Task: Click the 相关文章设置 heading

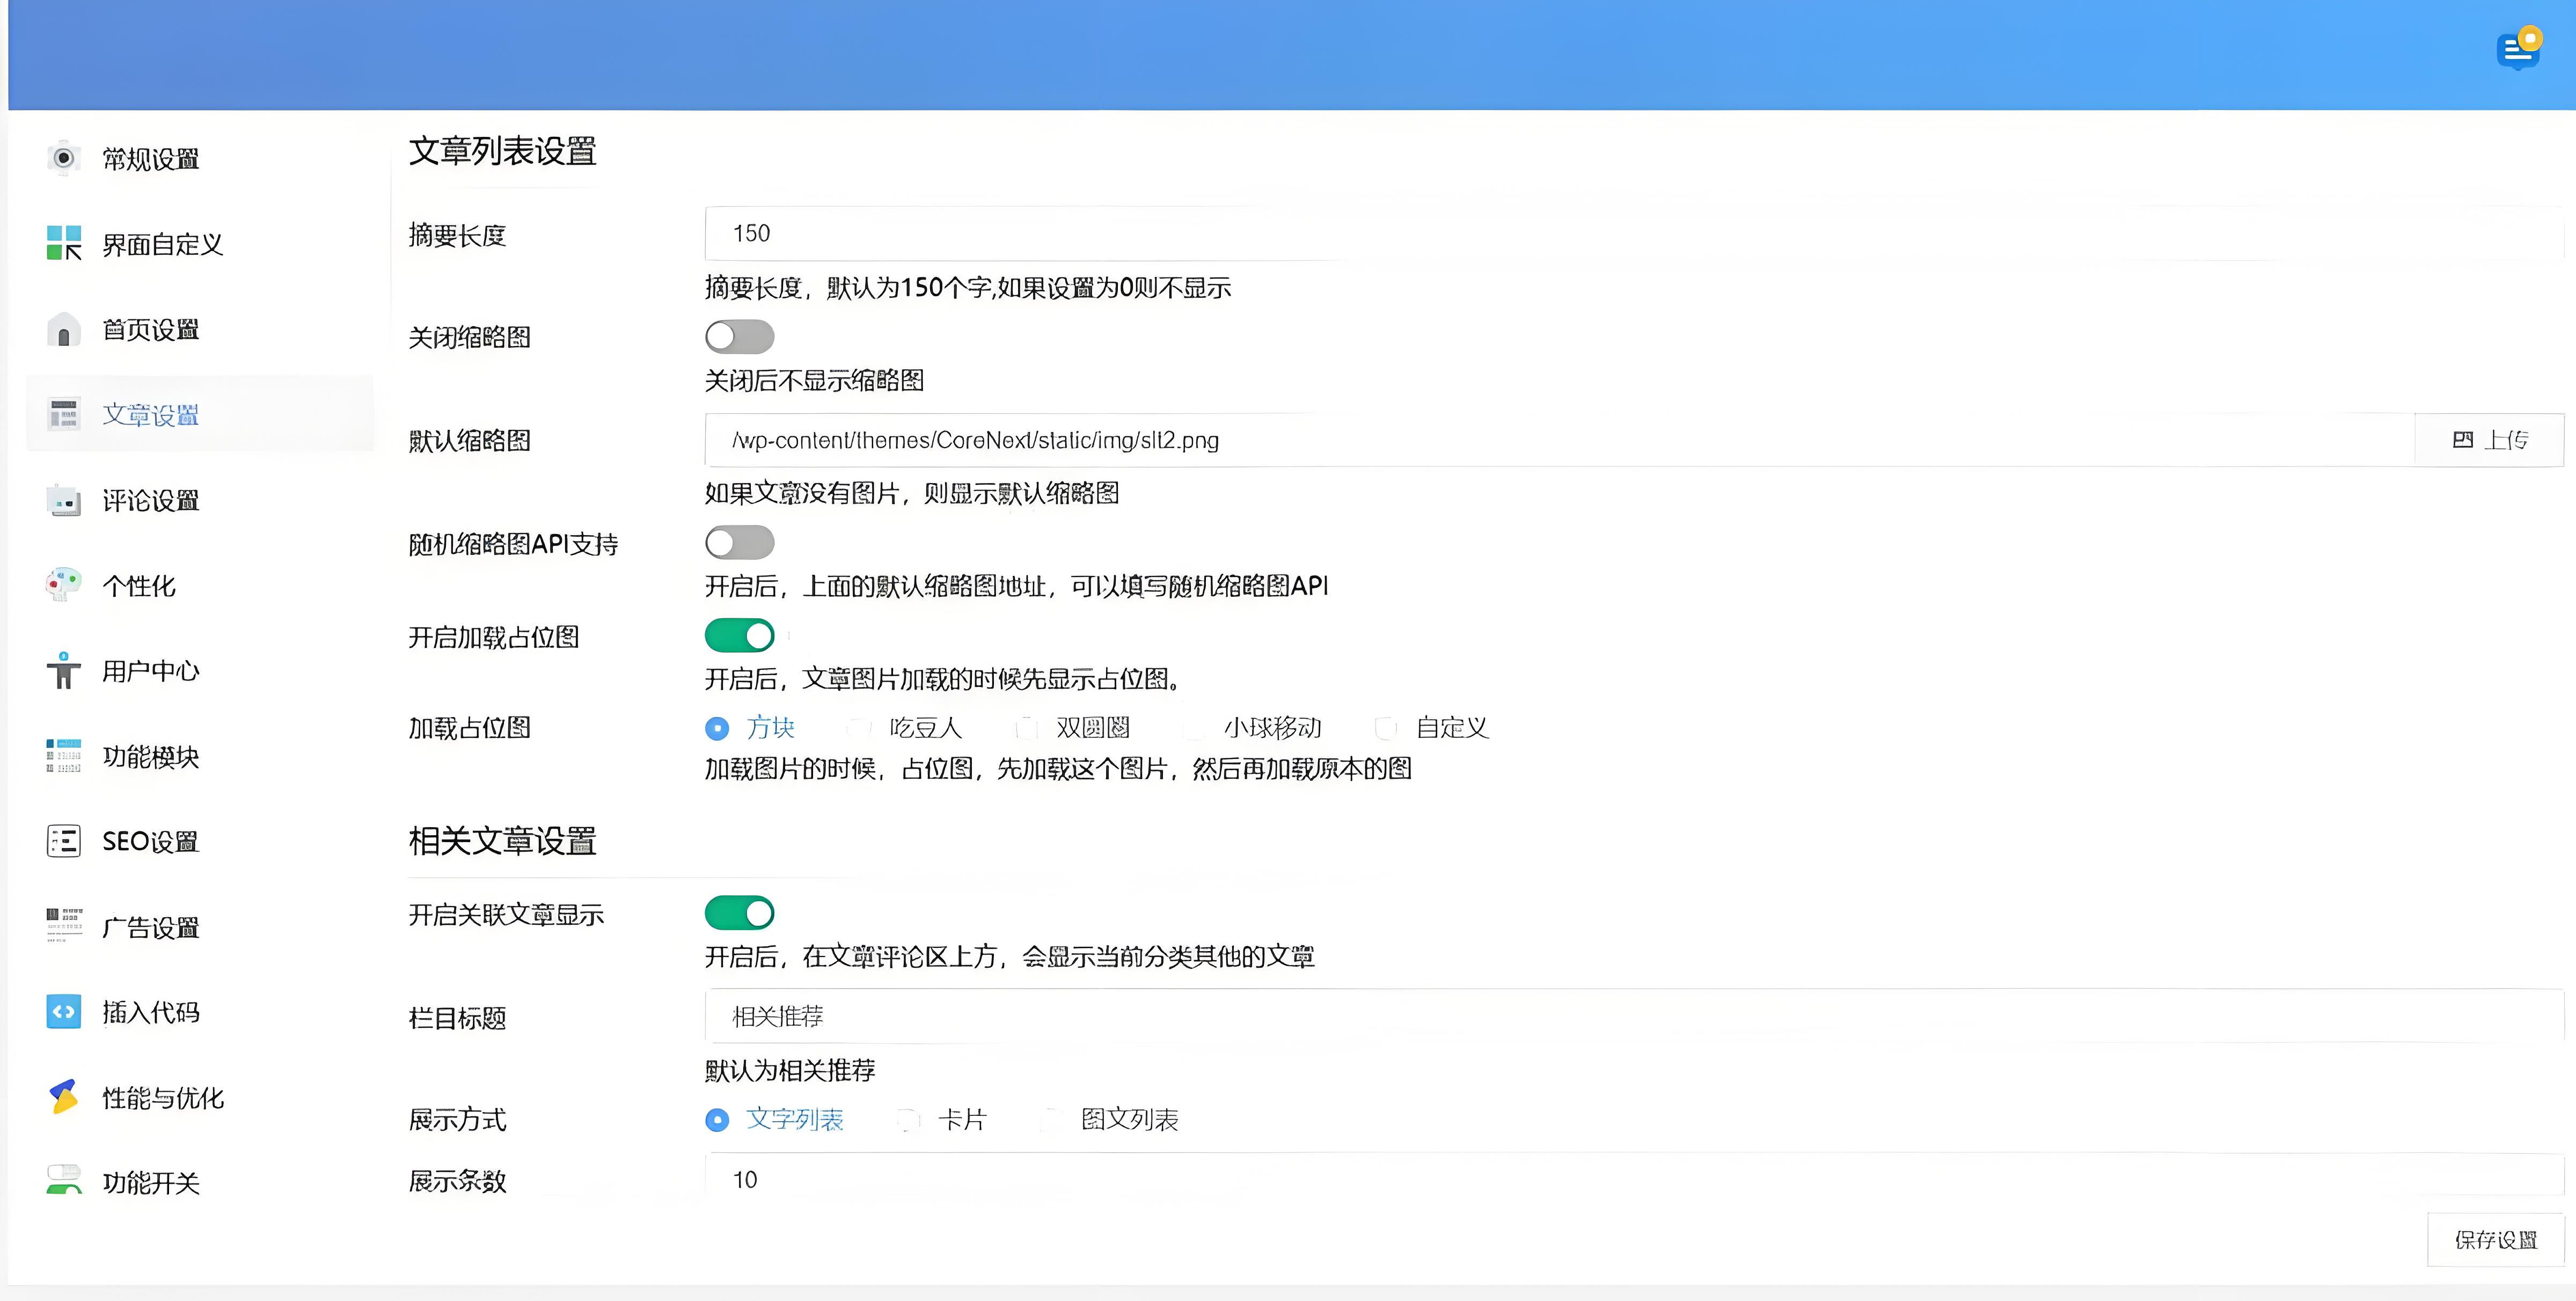Action: coord(503,841)
